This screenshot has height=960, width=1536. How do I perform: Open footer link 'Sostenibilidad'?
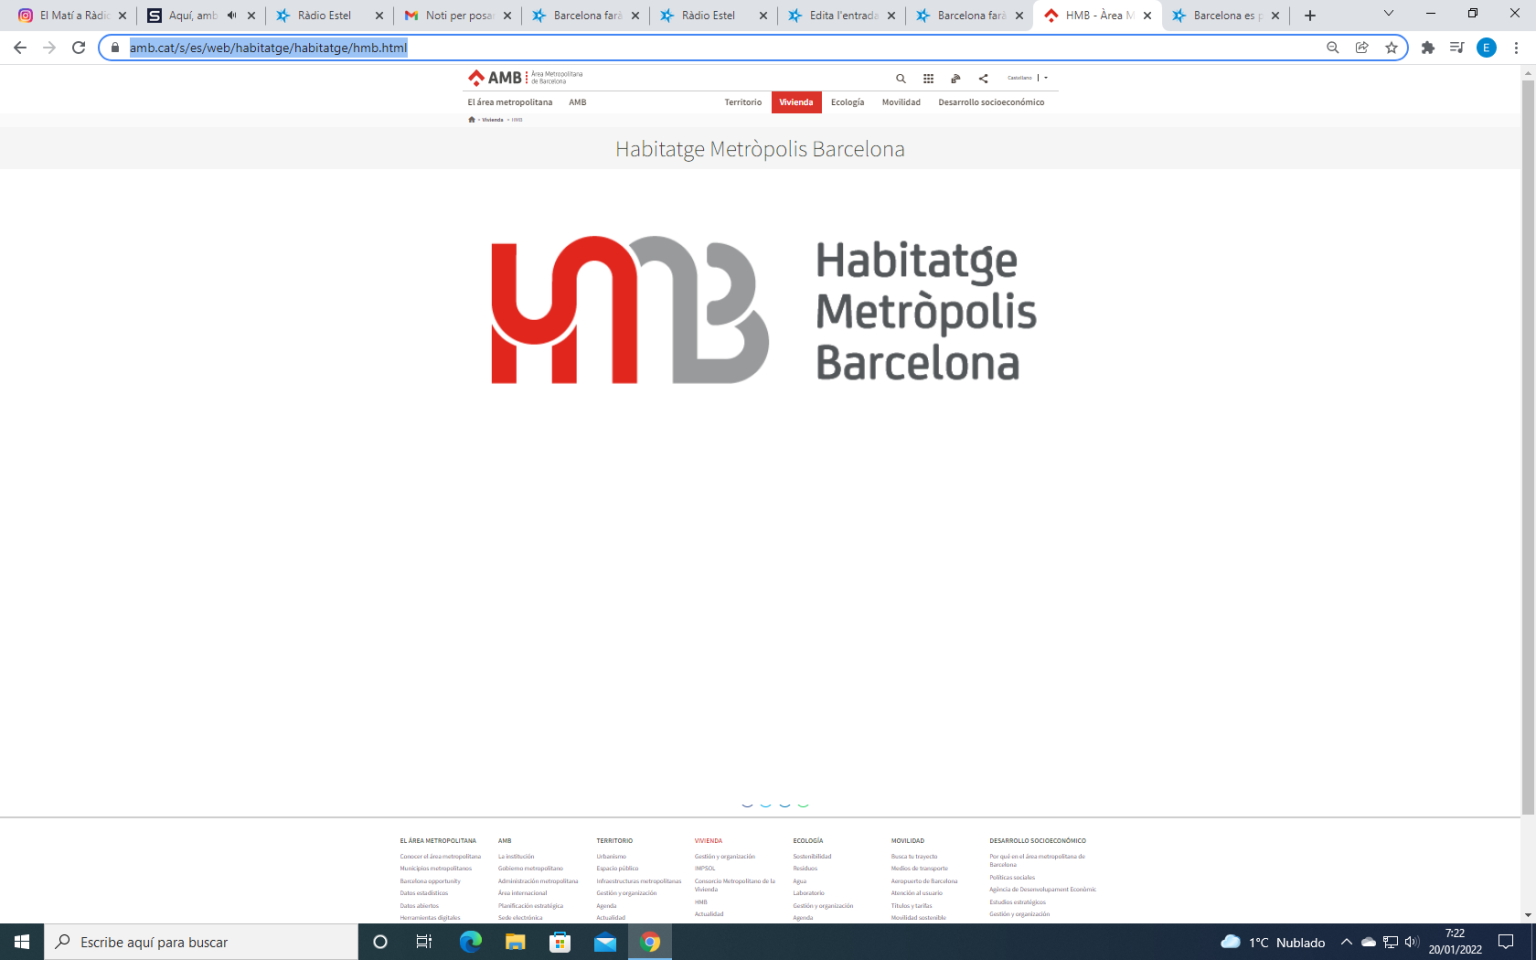[812, 856]
